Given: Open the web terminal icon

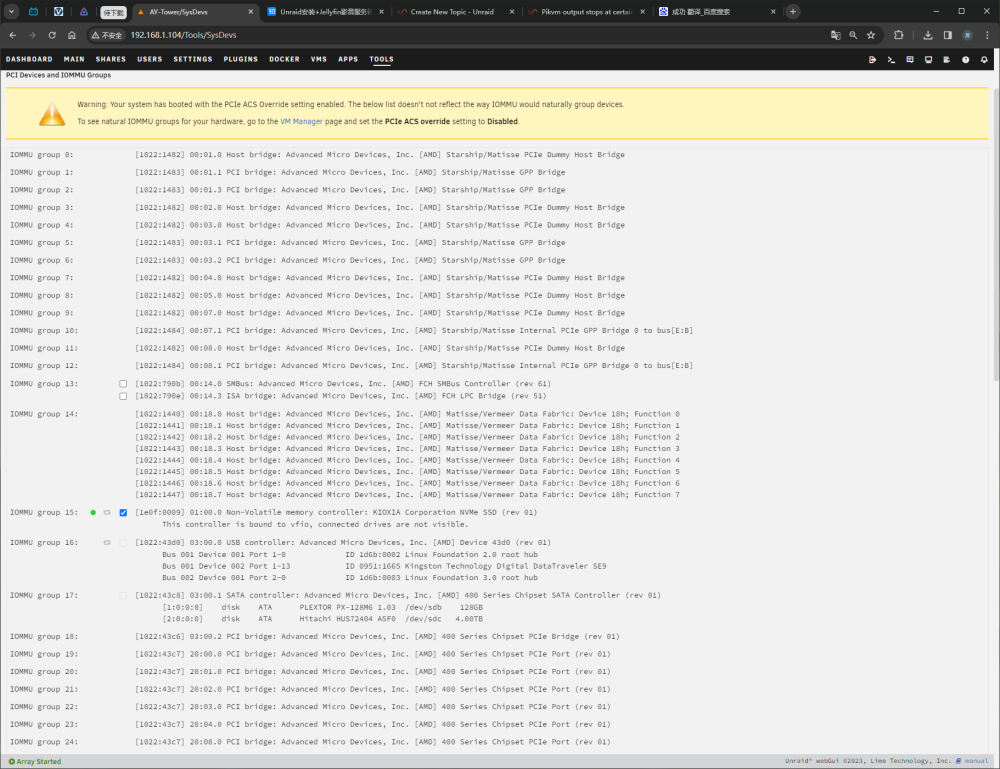Looking at the screenshot, I should pyautogui.click(x=891, y=59).
